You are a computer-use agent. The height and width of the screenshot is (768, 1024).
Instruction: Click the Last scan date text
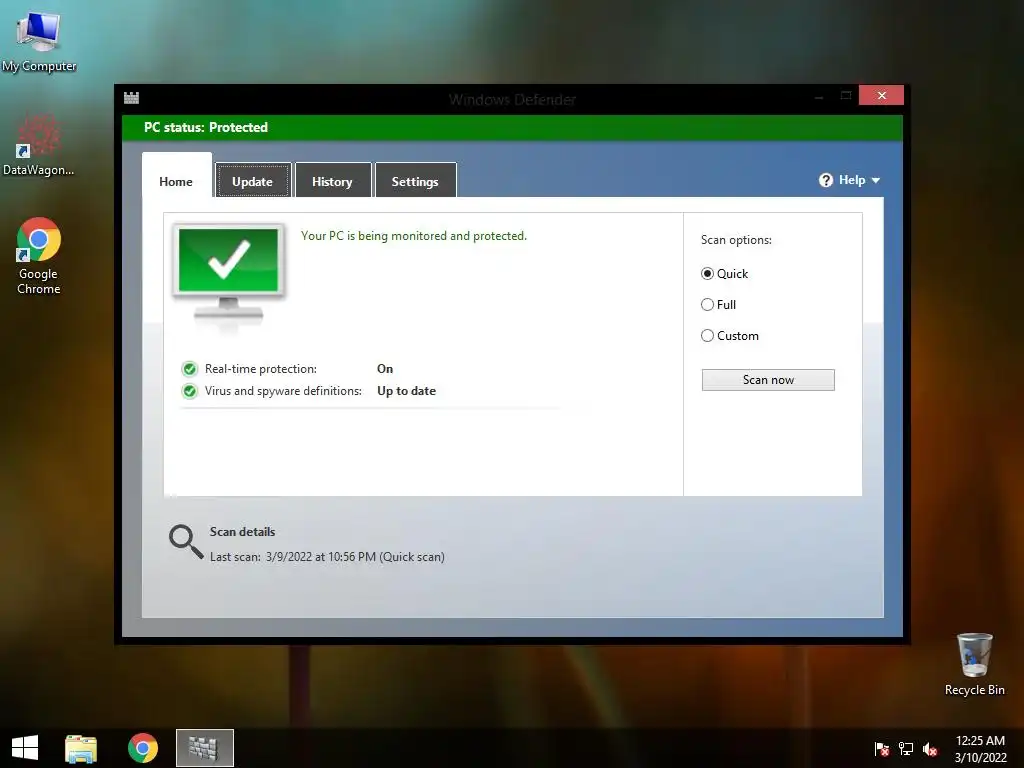[327, 557]
